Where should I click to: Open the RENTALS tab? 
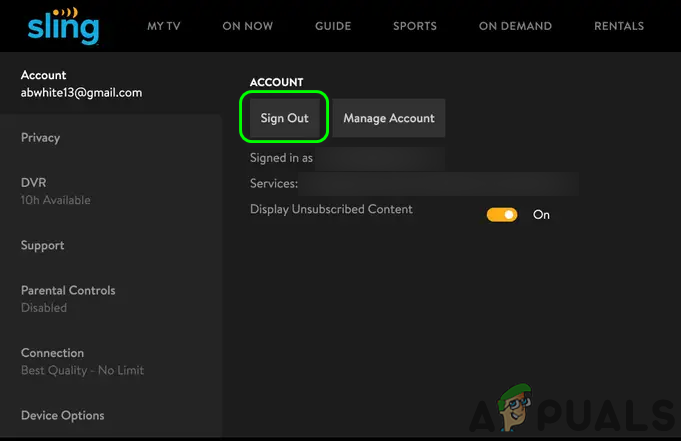coord(620,25)
